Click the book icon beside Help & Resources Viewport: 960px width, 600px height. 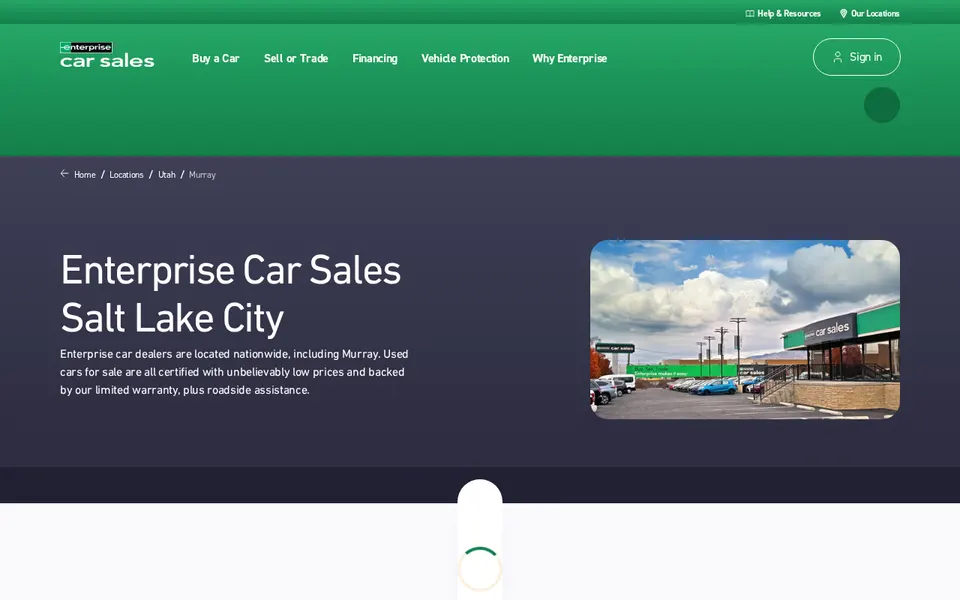click(749, 13)
